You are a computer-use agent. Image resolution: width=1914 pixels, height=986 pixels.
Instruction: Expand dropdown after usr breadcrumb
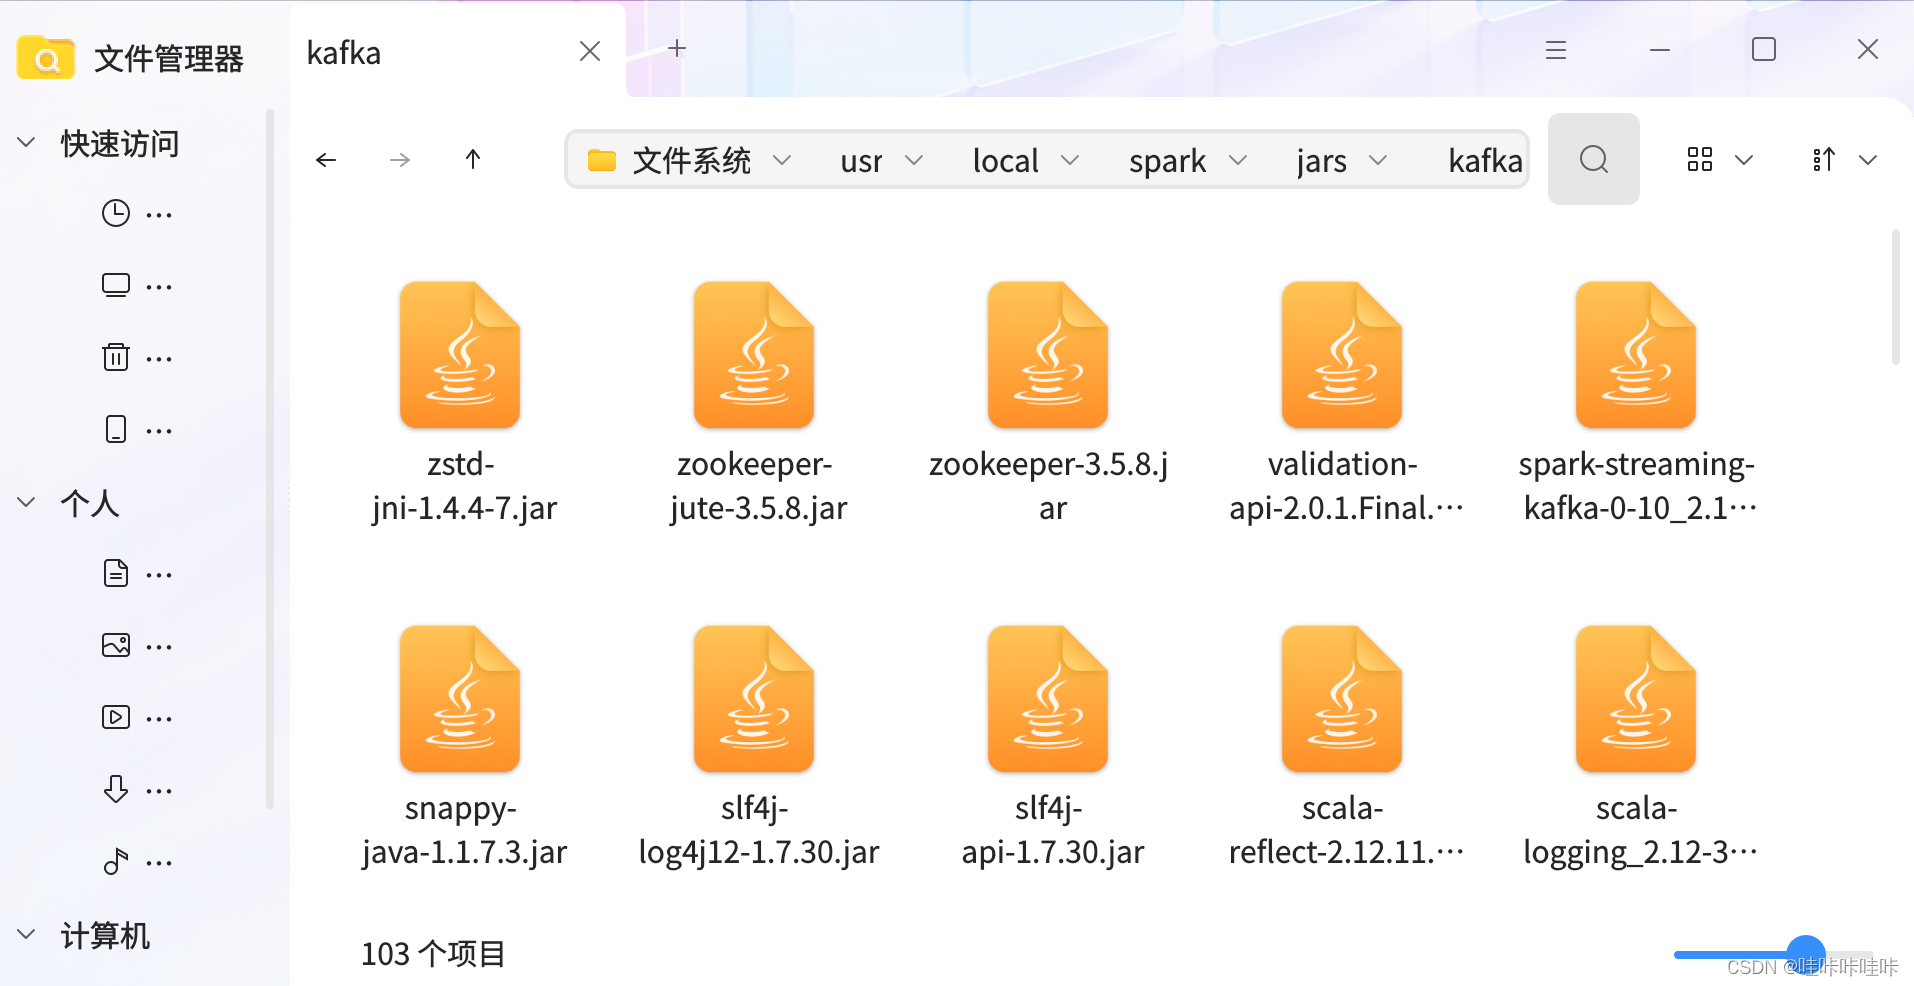[x=914, y=160]
